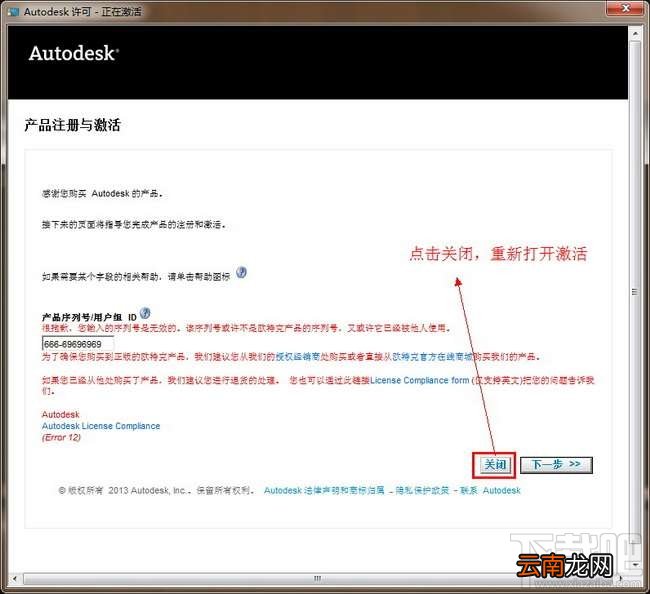Click the serial number field containing 666-69696969
650x594 pixels.
click(78, 344)
